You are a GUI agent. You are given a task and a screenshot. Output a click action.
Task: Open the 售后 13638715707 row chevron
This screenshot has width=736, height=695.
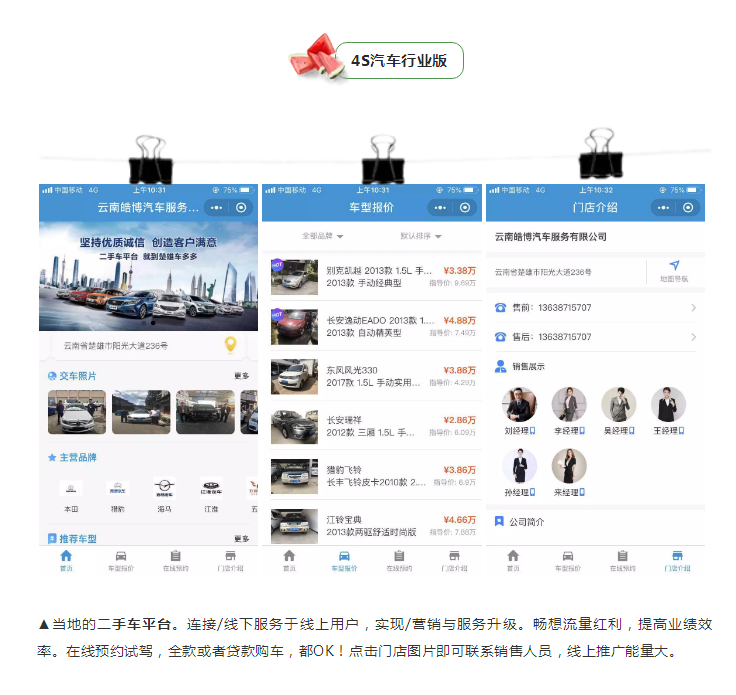pyautogui.click(x=694, y=337)
